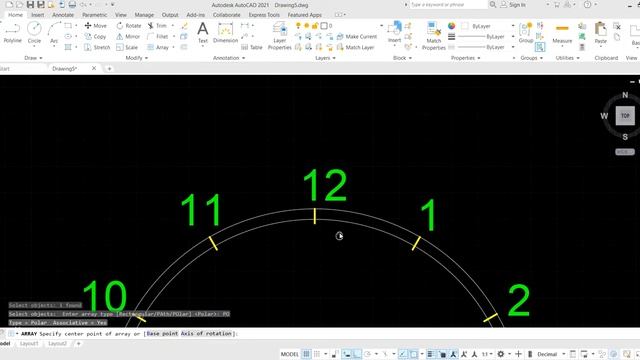
Task: Click Match Layer button
Action: pyautogui.click(x=356, y=47)
